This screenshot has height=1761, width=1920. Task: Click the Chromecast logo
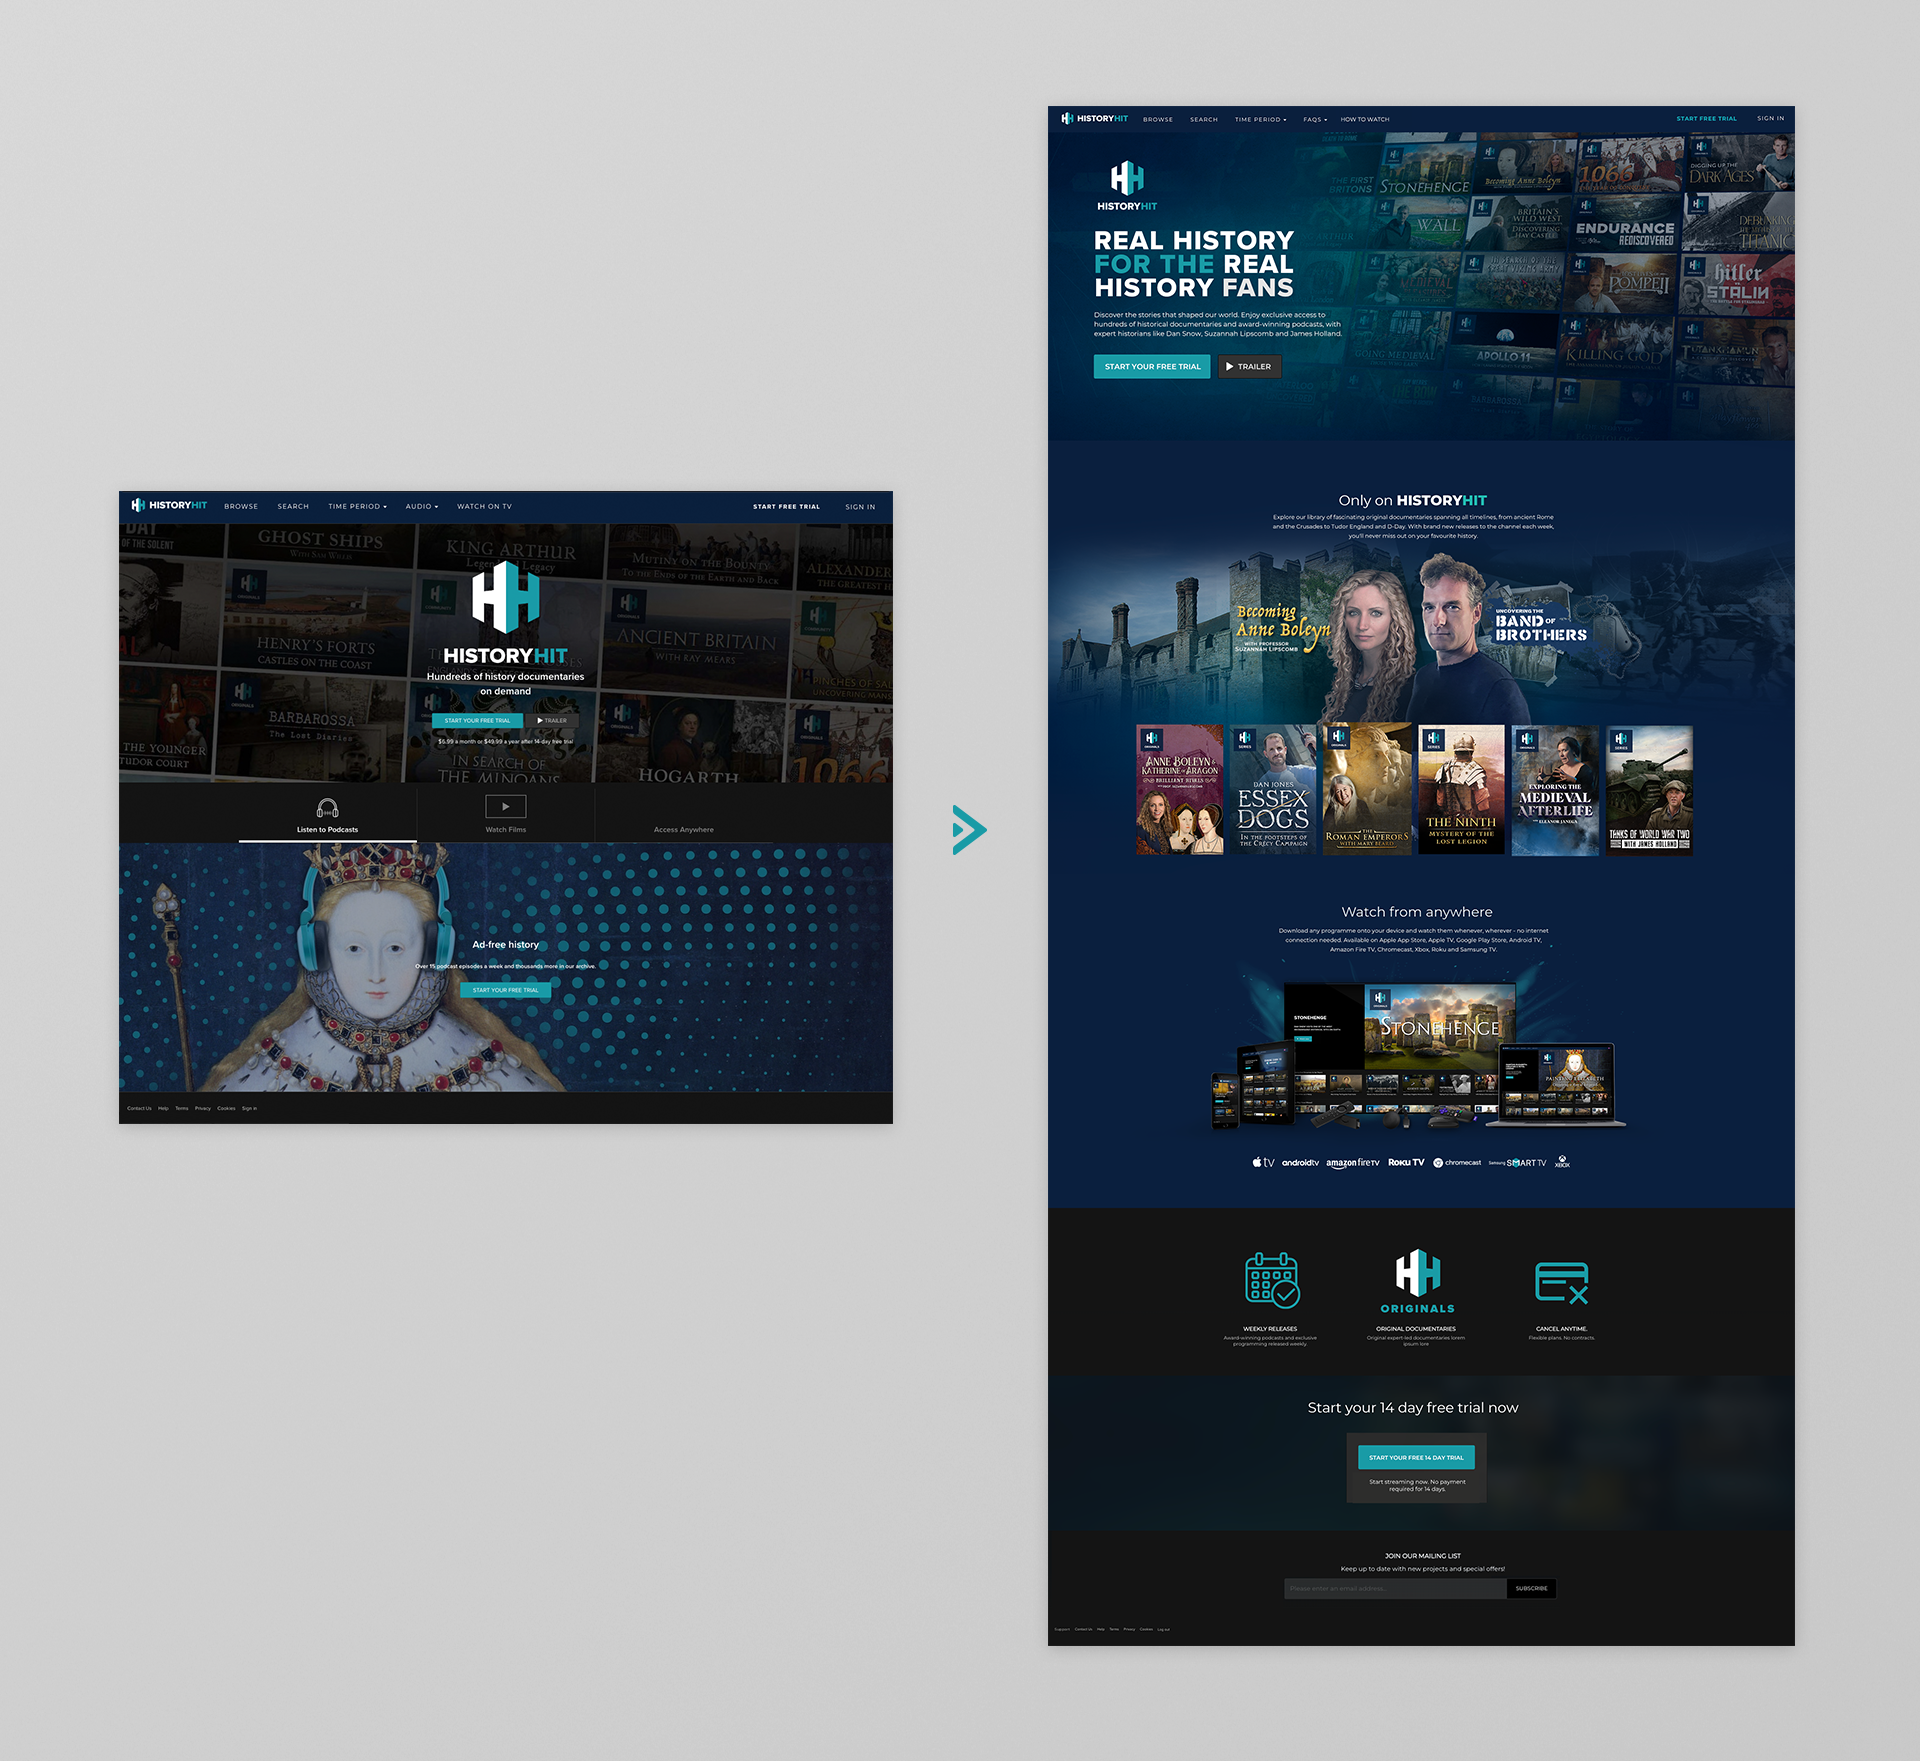pyautogui.click(x=1457, y=1162)
